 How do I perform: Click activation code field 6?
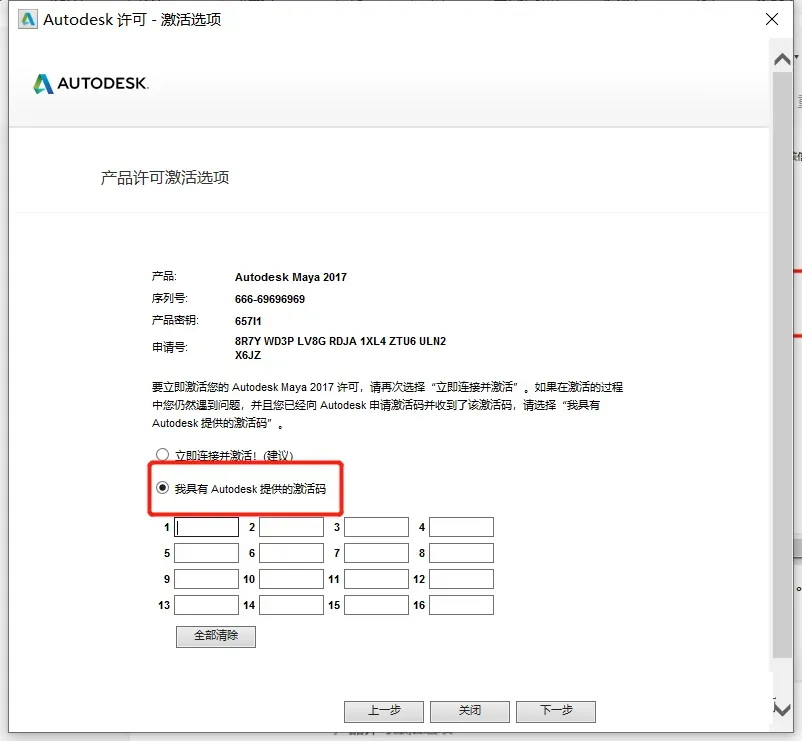[x=292, y=553]
